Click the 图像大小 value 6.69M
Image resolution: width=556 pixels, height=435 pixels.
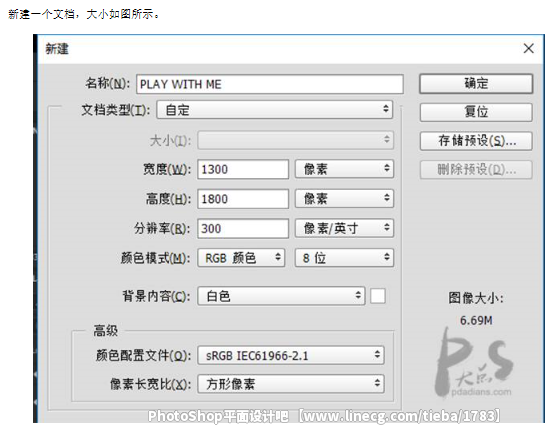point(476,320)
